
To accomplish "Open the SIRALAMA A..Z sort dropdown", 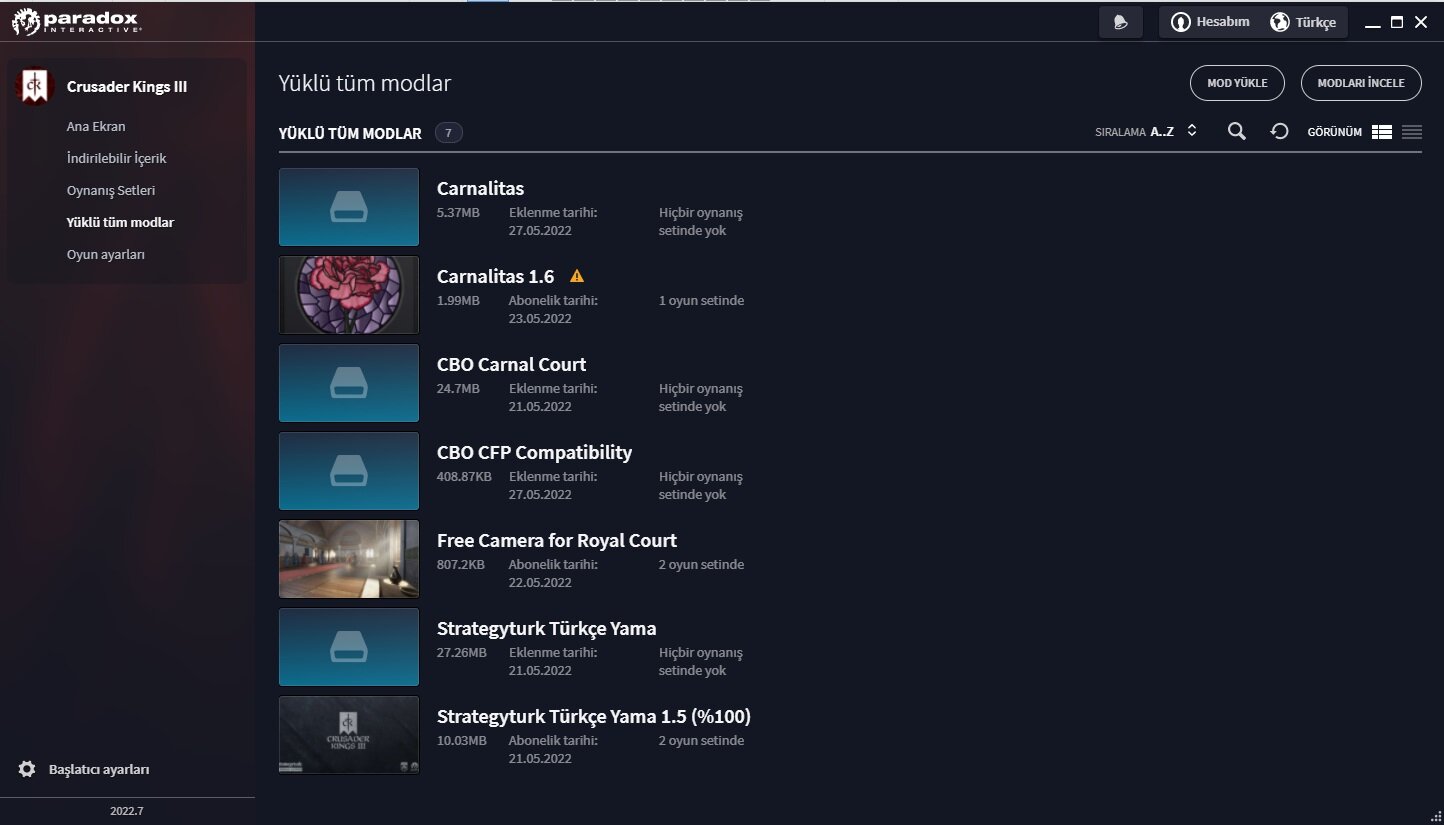I will [1146, 131].
